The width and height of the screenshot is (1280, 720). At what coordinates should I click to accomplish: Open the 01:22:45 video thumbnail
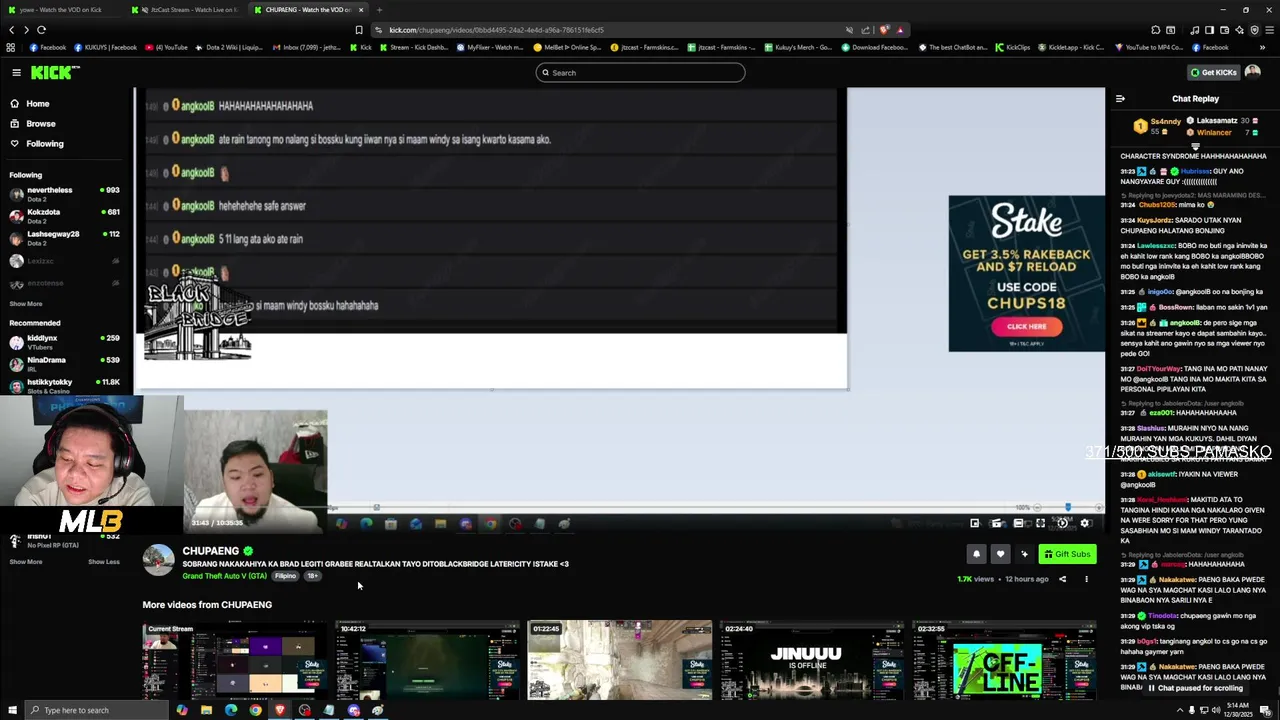click(x=619, y=660)
